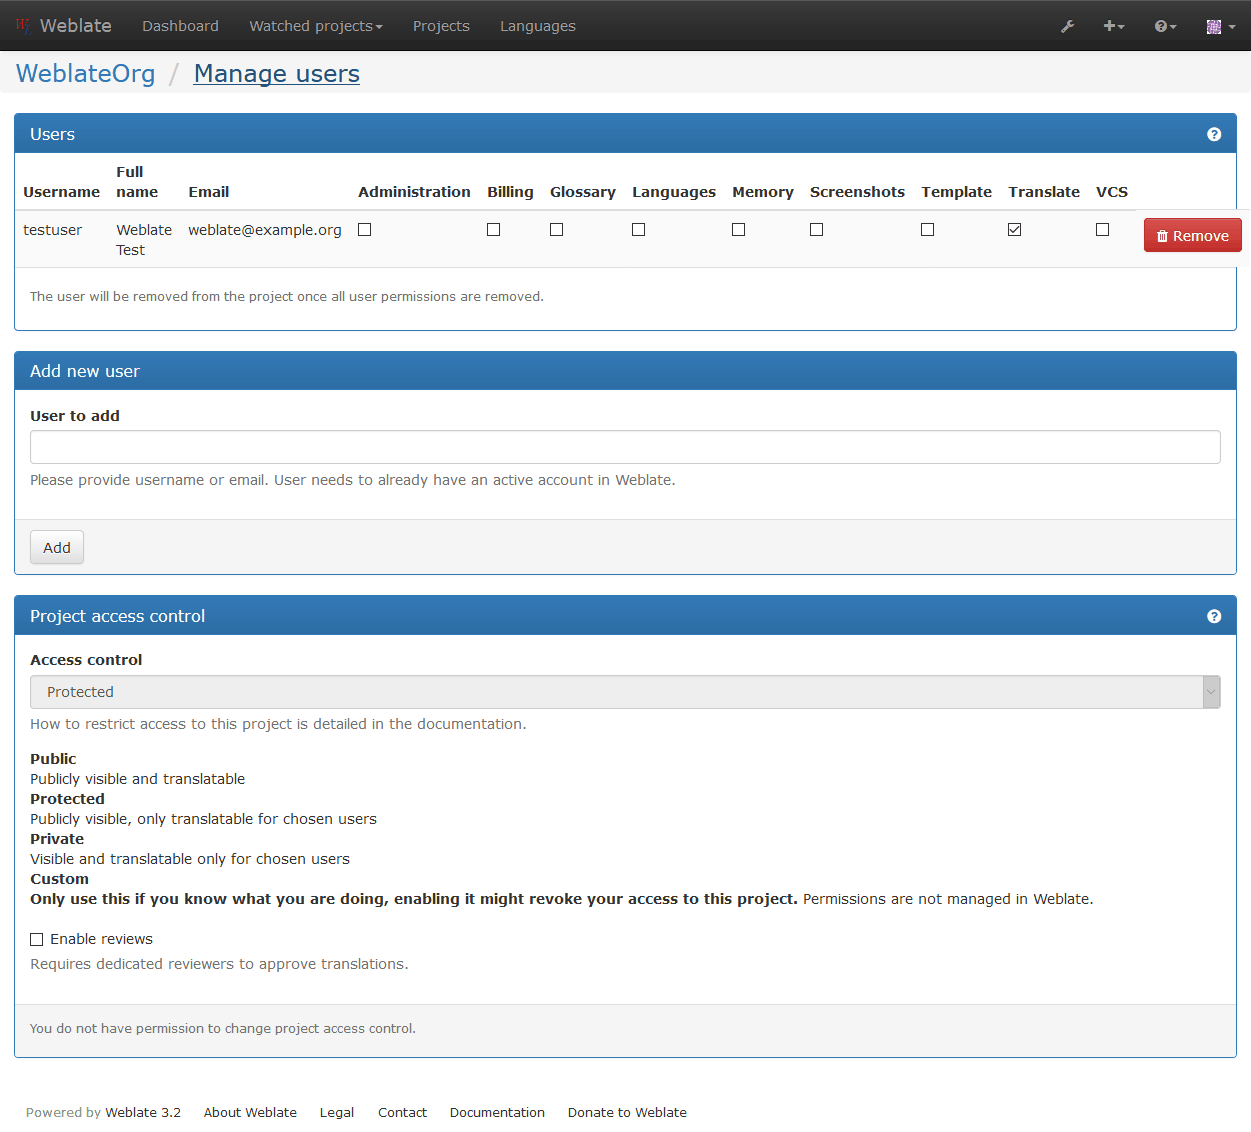Click the Administration column header
This screenshot has width=1251, height=1132.
pos(414,192)
